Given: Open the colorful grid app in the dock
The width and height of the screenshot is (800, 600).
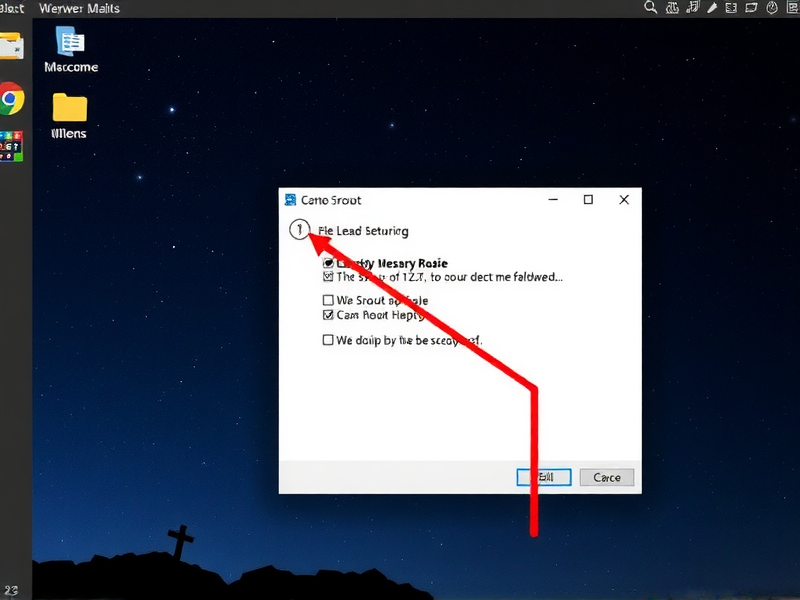Looking at the screenshot, I should [x=11, y=146].
